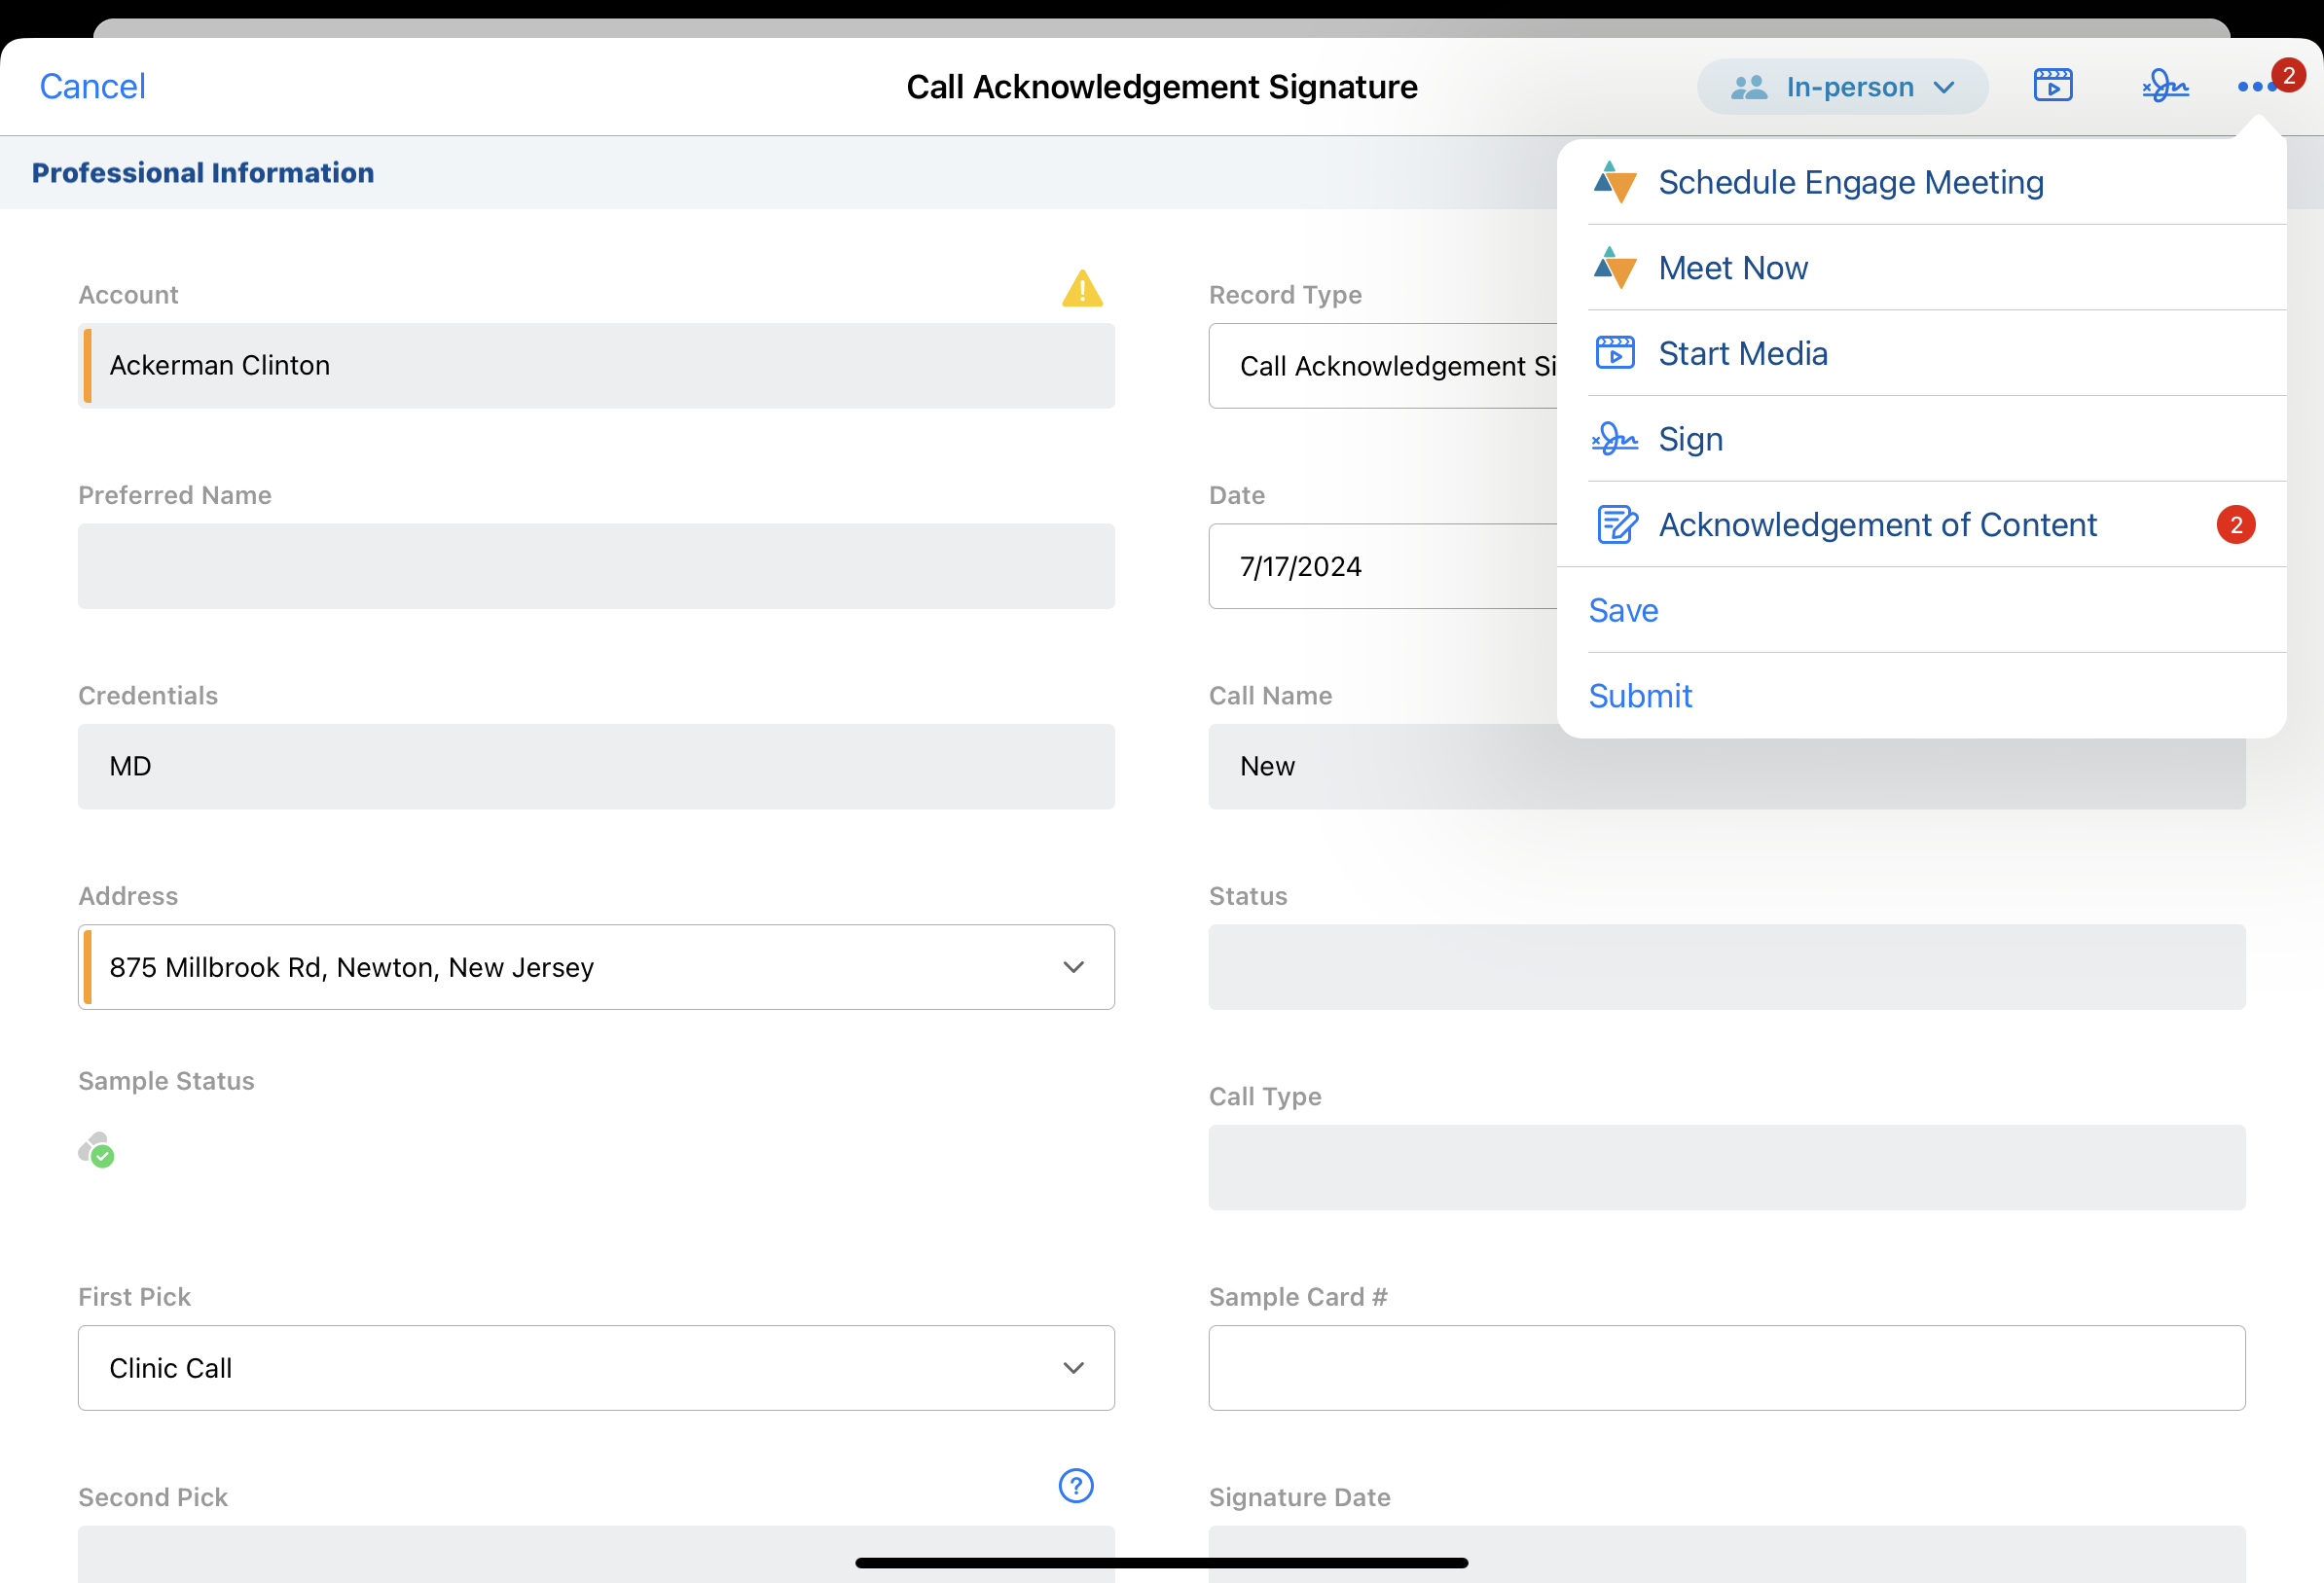Image resolution: width=2324 pixels, height=1583 pixels.
Task: Tap the signature icon in header
Action: point(2165,86)
